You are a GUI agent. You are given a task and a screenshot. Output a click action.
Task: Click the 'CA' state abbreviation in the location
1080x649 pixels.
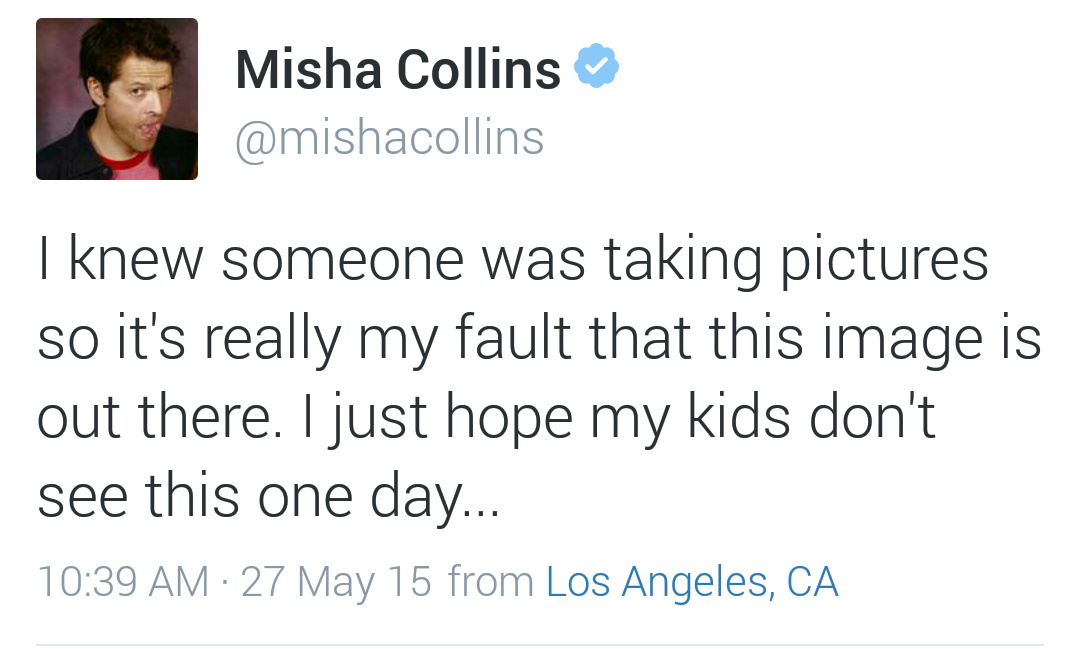pyautogui.click(x=812, y=582)
